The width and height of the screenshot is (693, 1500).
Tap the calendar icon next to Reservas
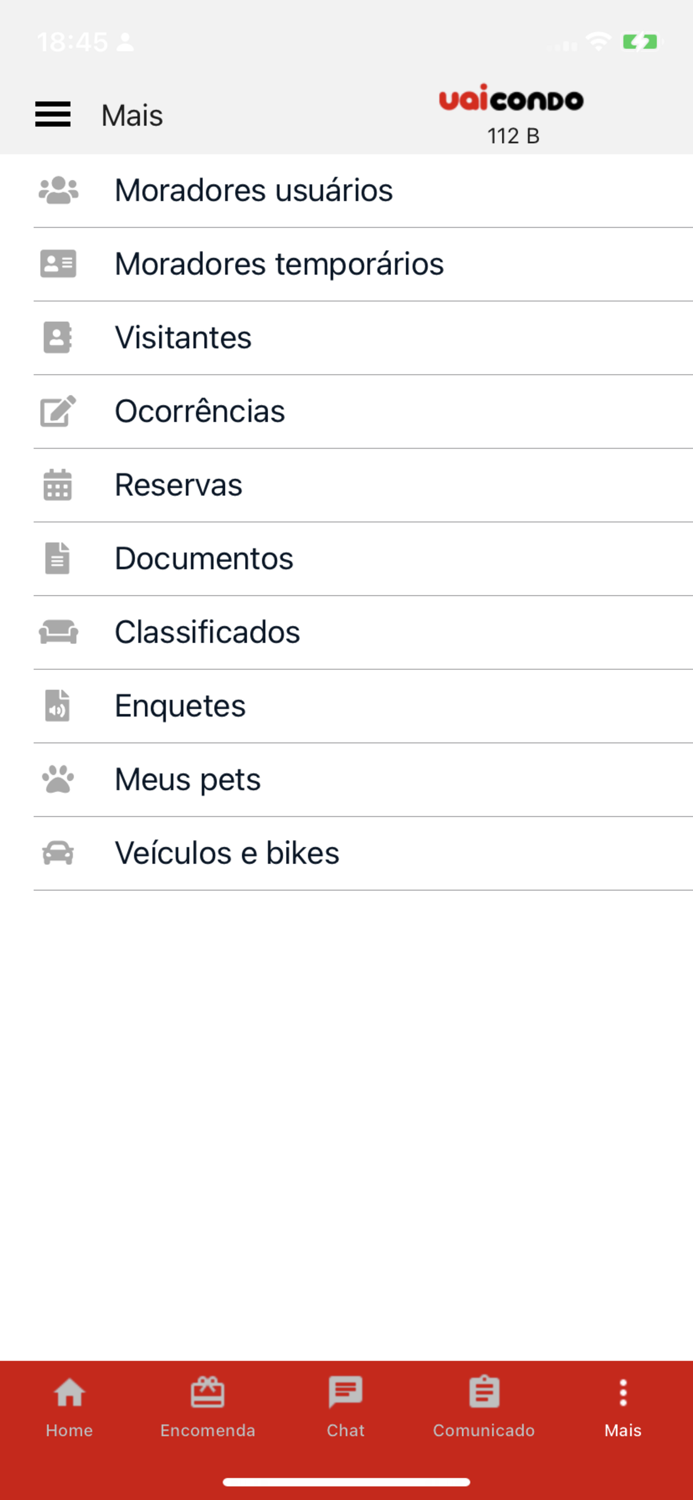[x=57, y=484]
